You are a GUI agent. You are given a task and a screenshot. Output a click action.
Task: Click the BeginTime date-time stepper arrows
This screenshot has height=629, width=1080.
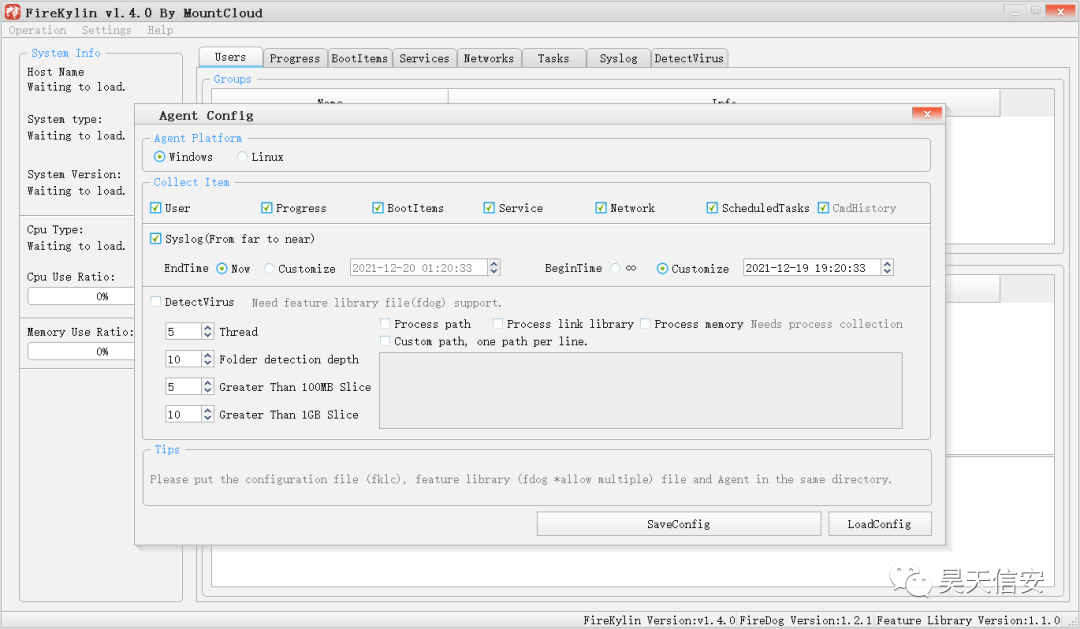tap(887, 268)
